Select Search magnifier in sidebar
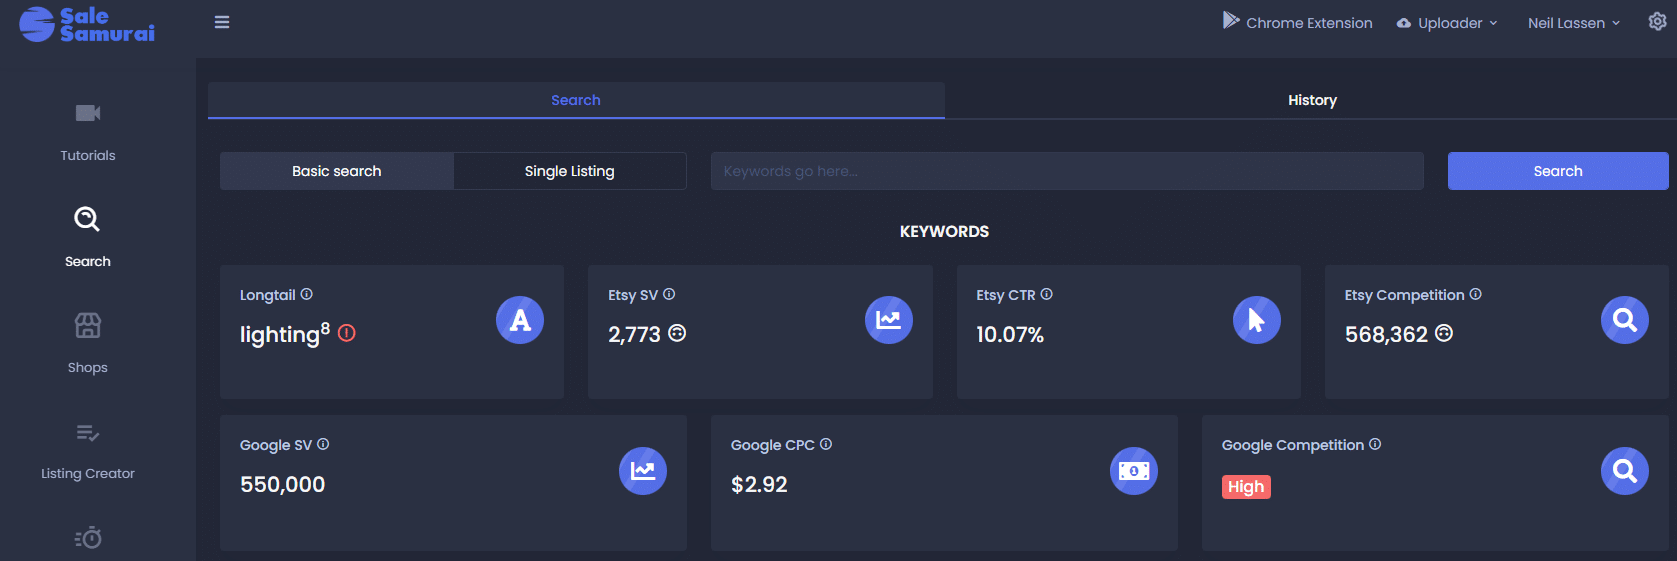 (x=88, y=219)
